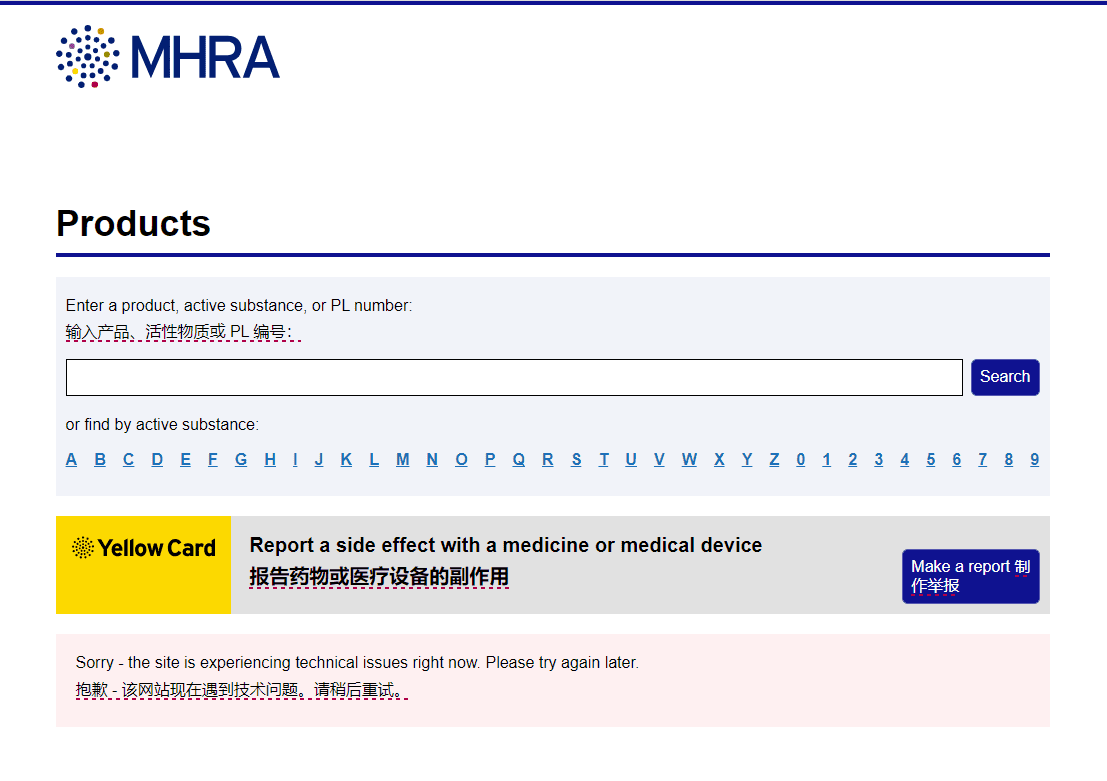Browse substances beginning with number 0
The image size is (1107, 781).
coord(800,459)
